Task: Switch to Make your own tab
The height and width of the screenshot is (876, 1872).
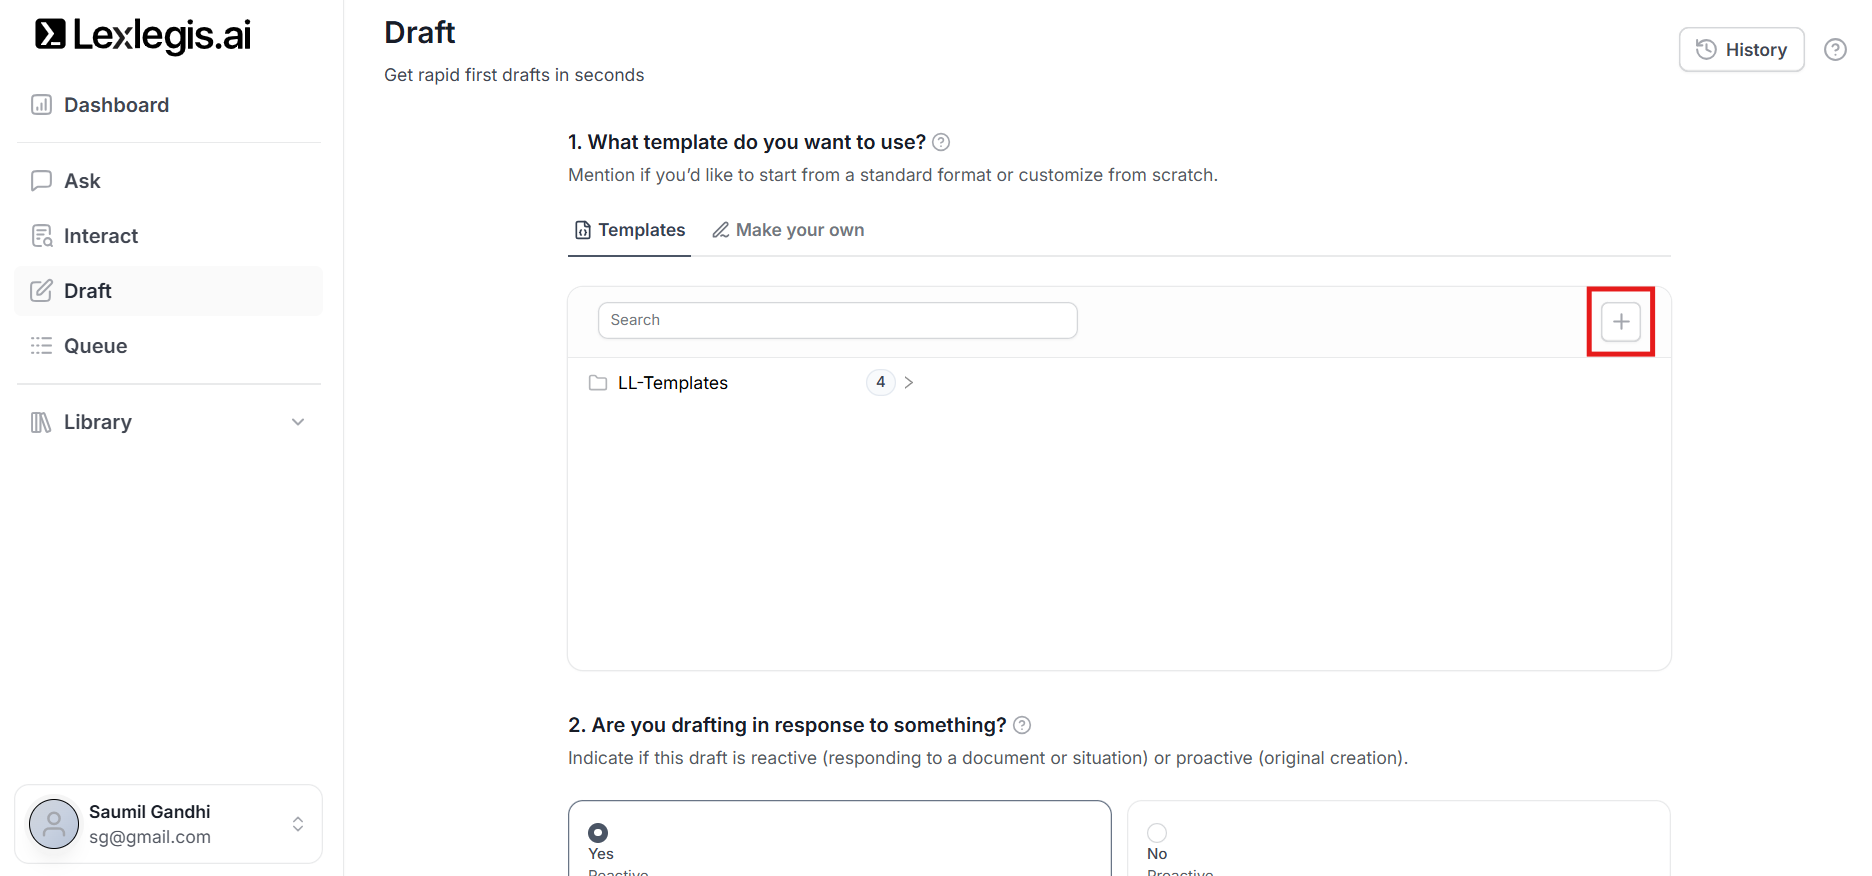Action: pos(788,230)
